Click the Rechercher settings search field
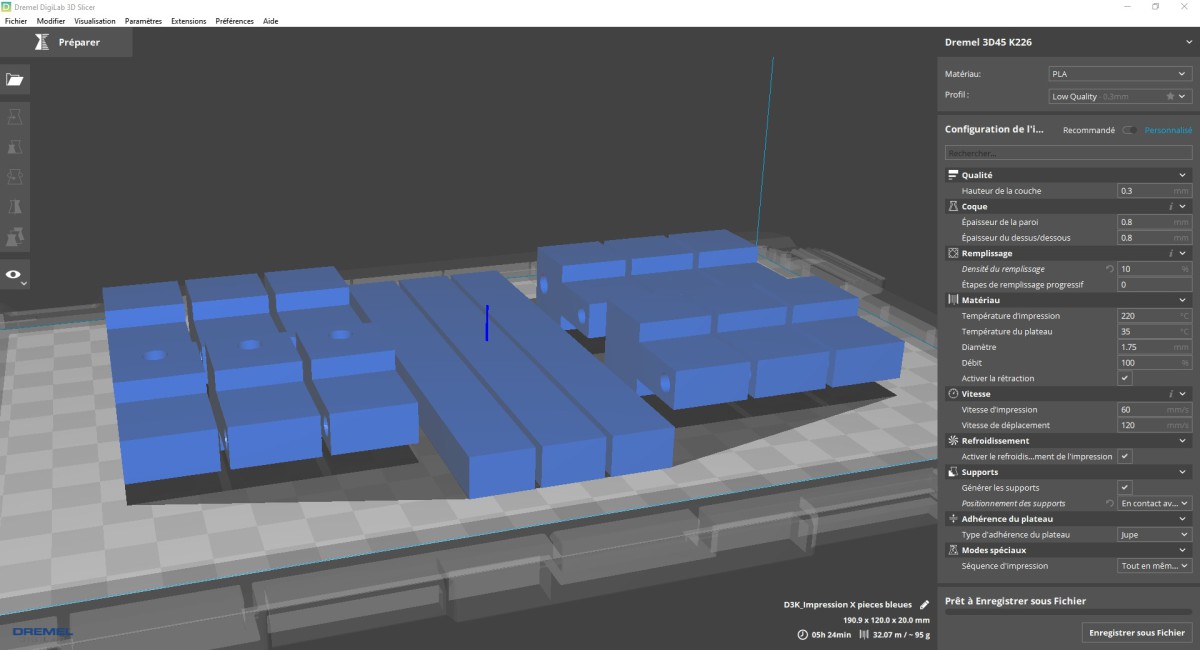The width and height of the screenshot is (1200, 650). (1067, 153)
